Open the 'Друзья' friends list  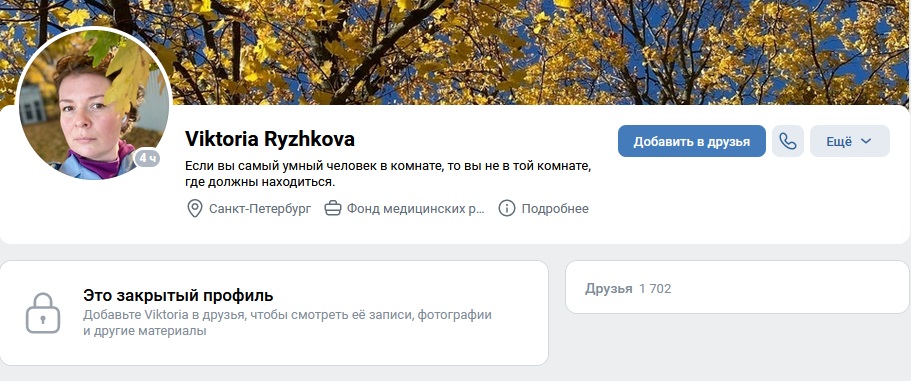[608, 289]
